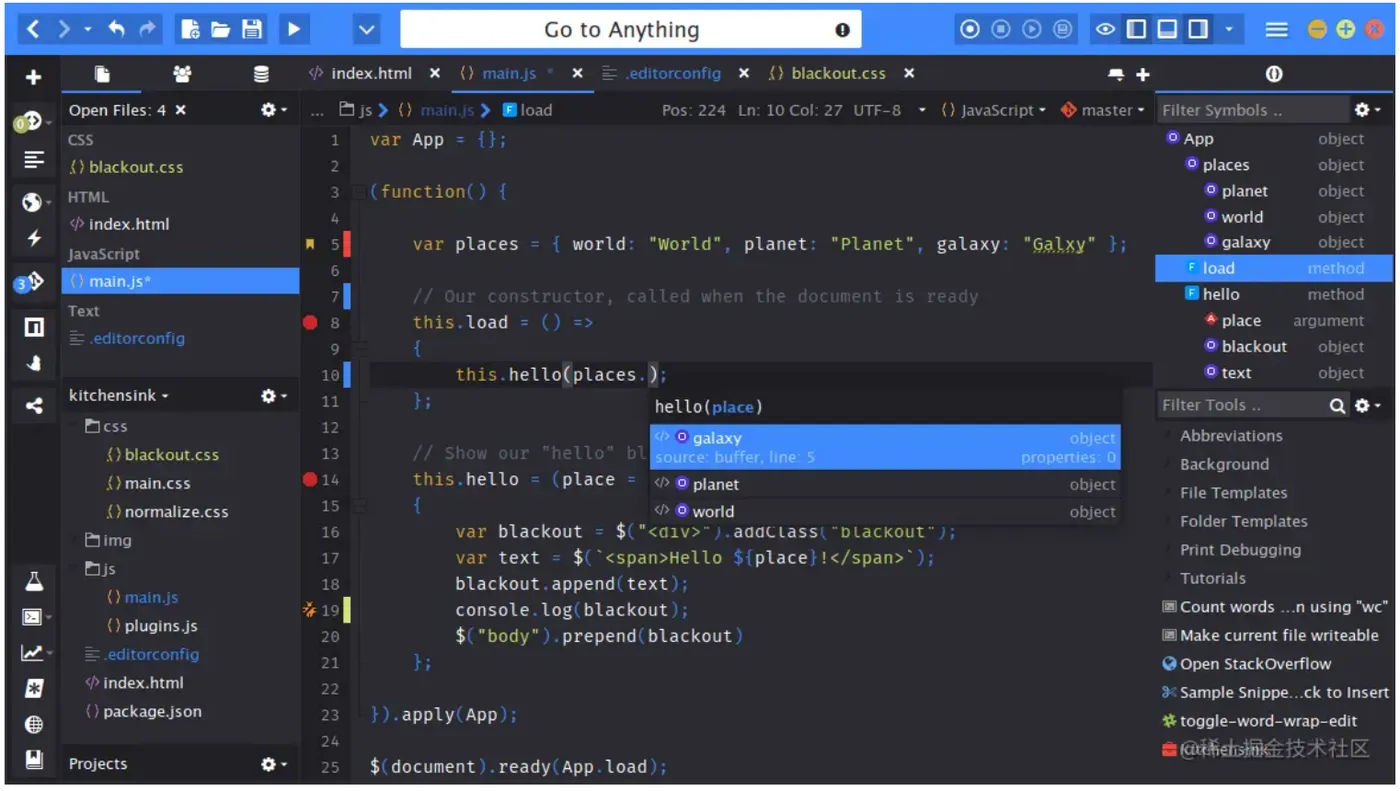This screenshot has height=791, width=1400.
Task: Run the play button in the toolbar
Action: [294, 29]
